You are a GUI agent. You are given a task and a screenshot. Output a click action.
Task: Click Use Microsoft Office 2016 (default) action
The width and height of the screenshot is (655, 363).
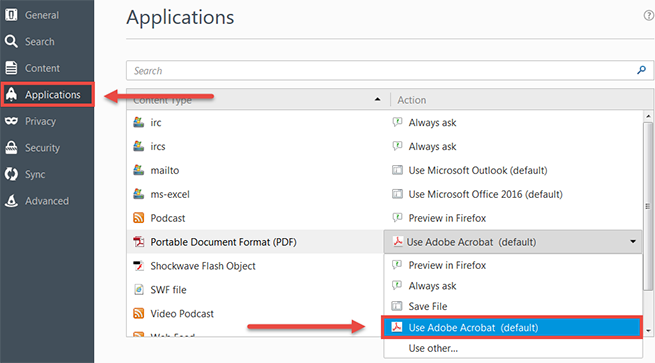click(485, 194)
